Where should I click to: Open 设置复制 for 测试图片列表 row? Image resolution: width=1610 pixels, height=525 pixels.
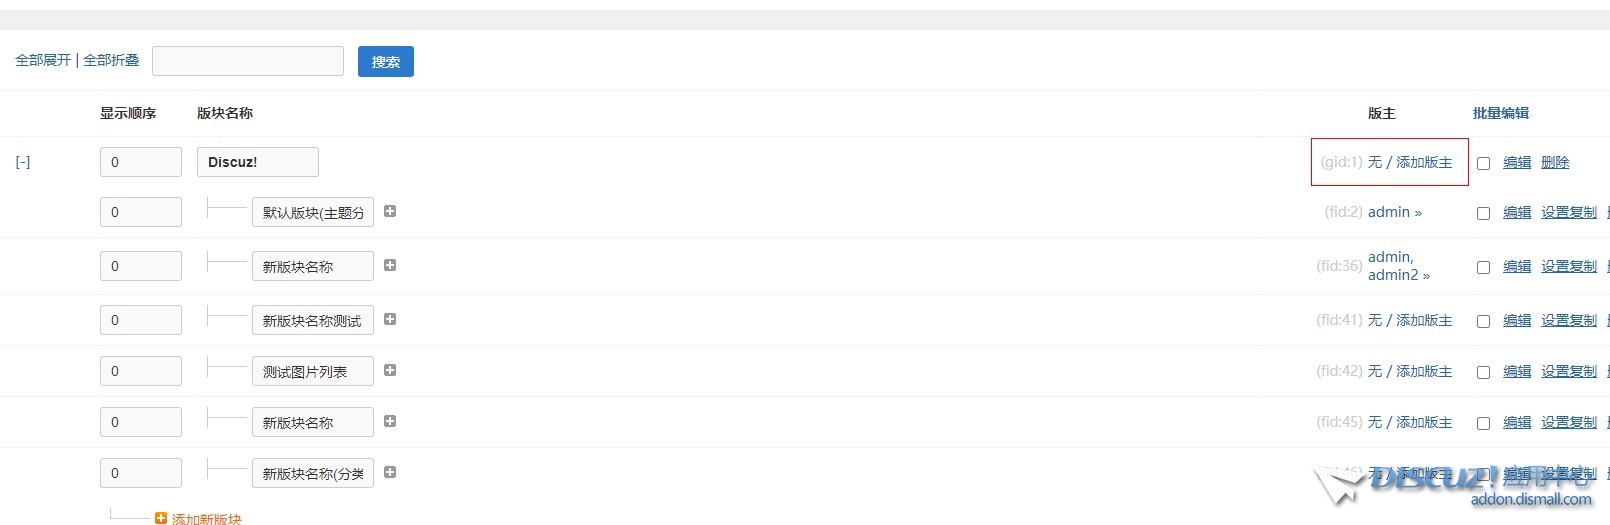tap(1569, 371)
